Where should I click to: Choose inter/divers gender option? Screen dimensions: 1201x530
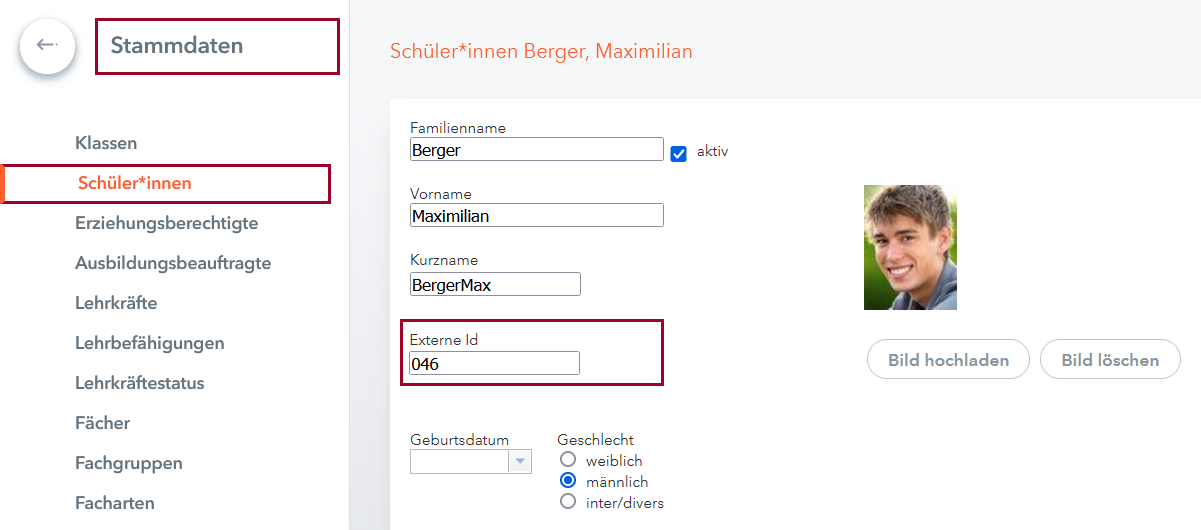point(568,502)
